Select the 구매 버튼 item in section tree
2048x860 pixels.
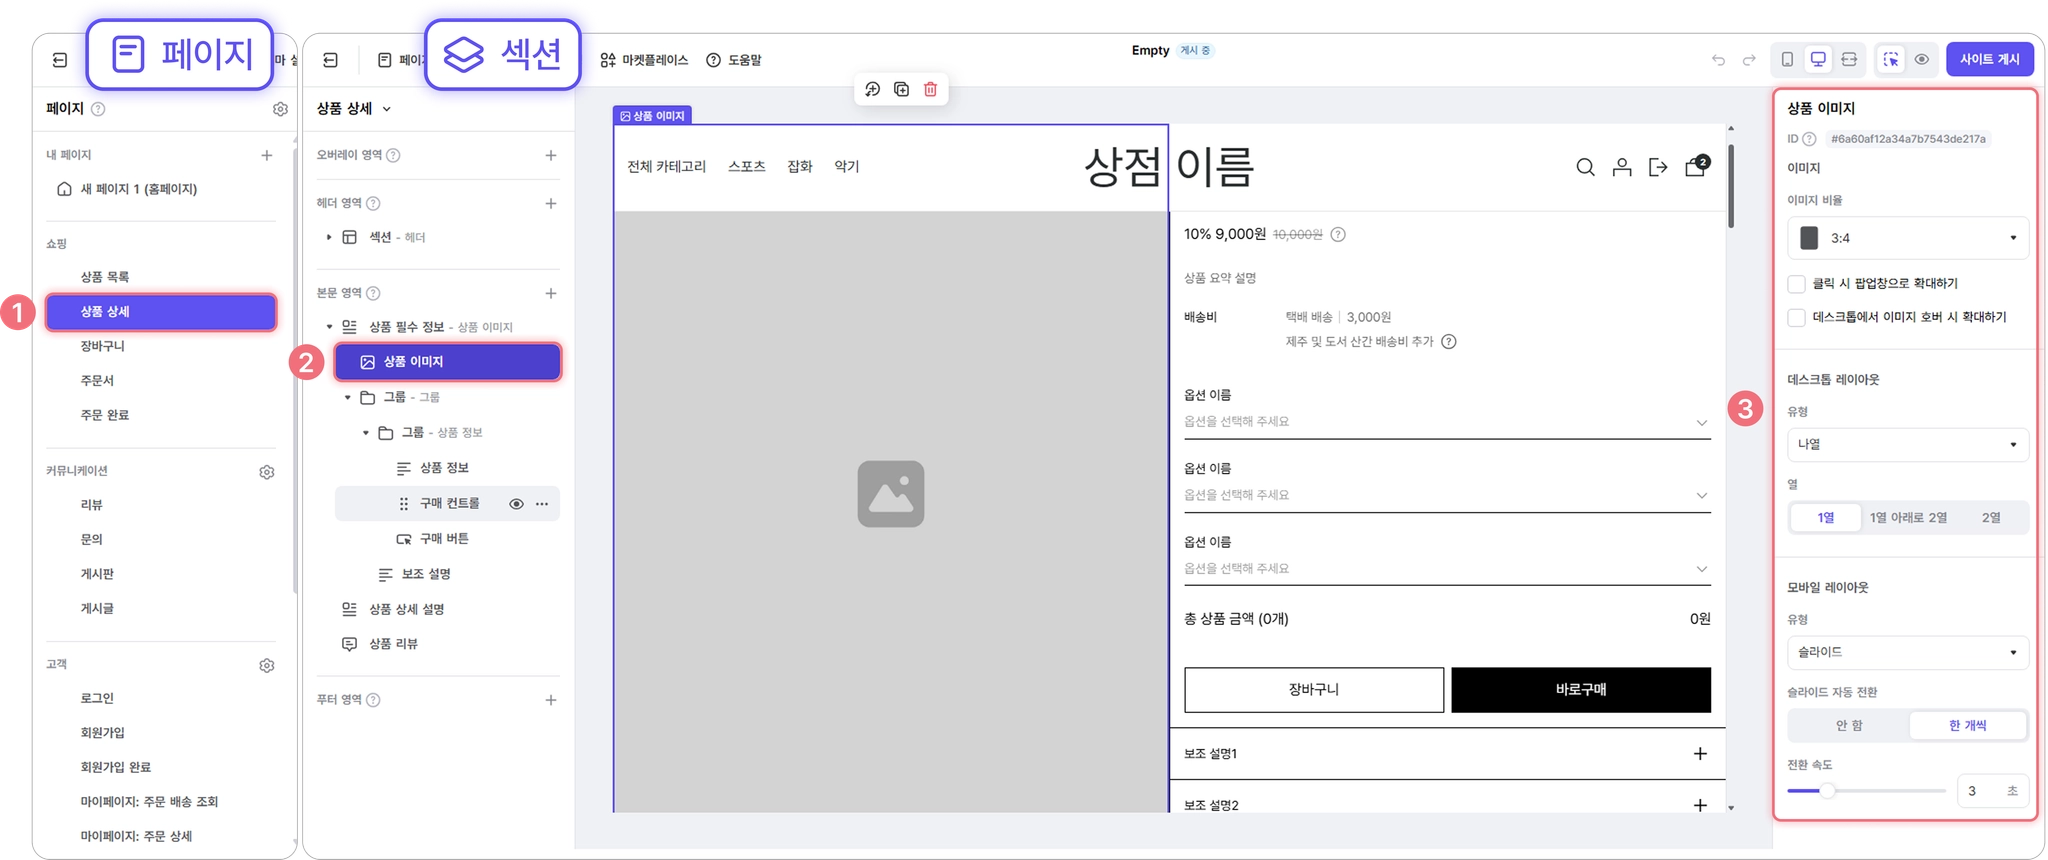point(444,539)
